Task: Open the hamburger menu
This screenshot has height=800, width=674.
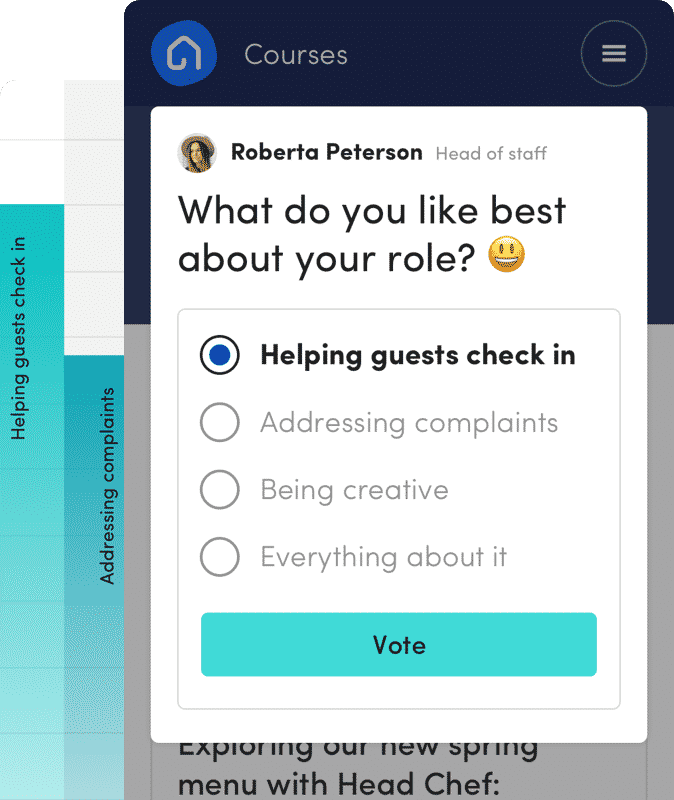Action: point(614,53)
